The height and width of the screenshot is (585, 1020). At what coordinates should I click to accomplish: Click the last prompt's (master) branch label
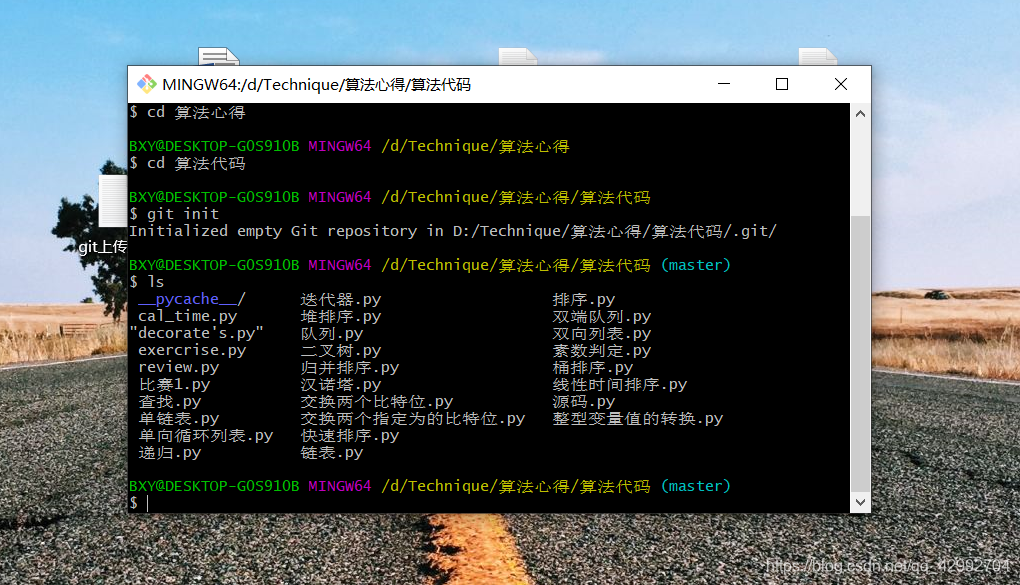696,486
